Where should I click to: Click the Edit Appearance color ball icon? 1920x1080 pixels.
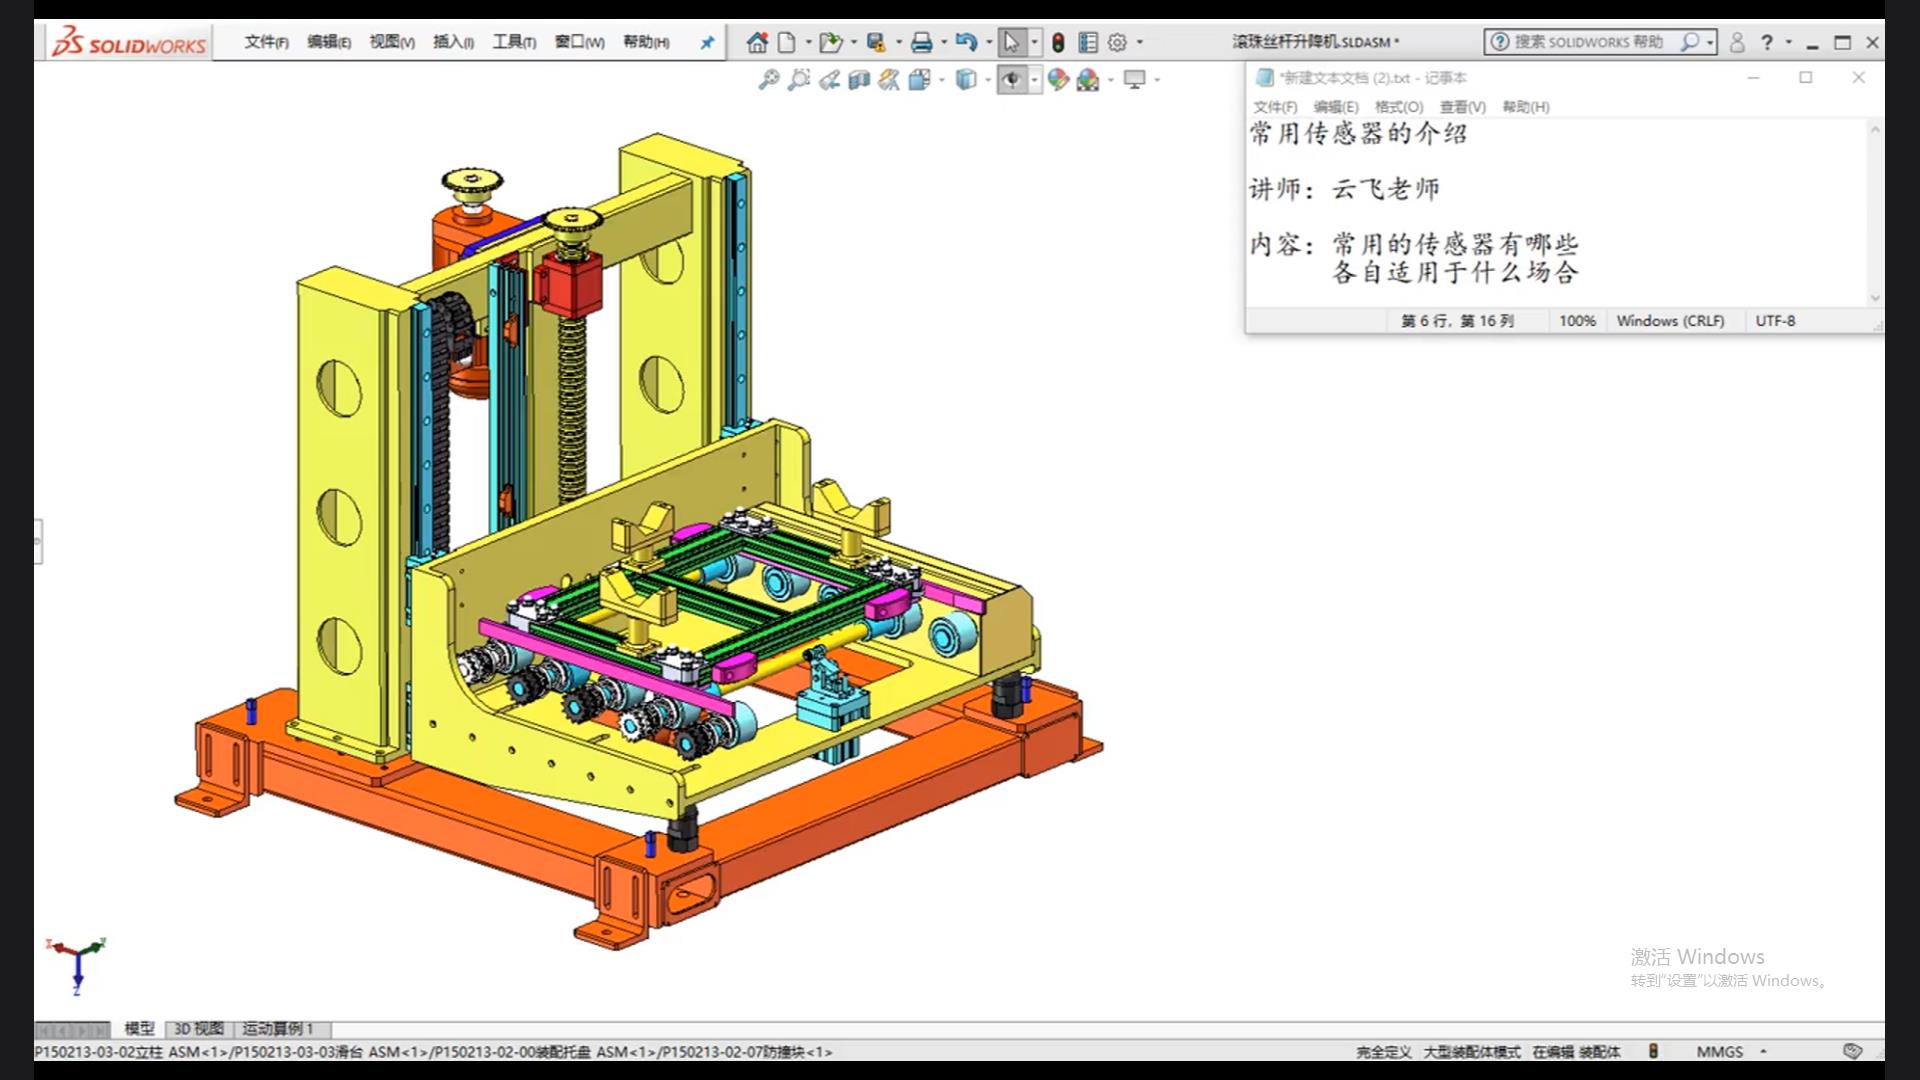(x=1058, y=80)
